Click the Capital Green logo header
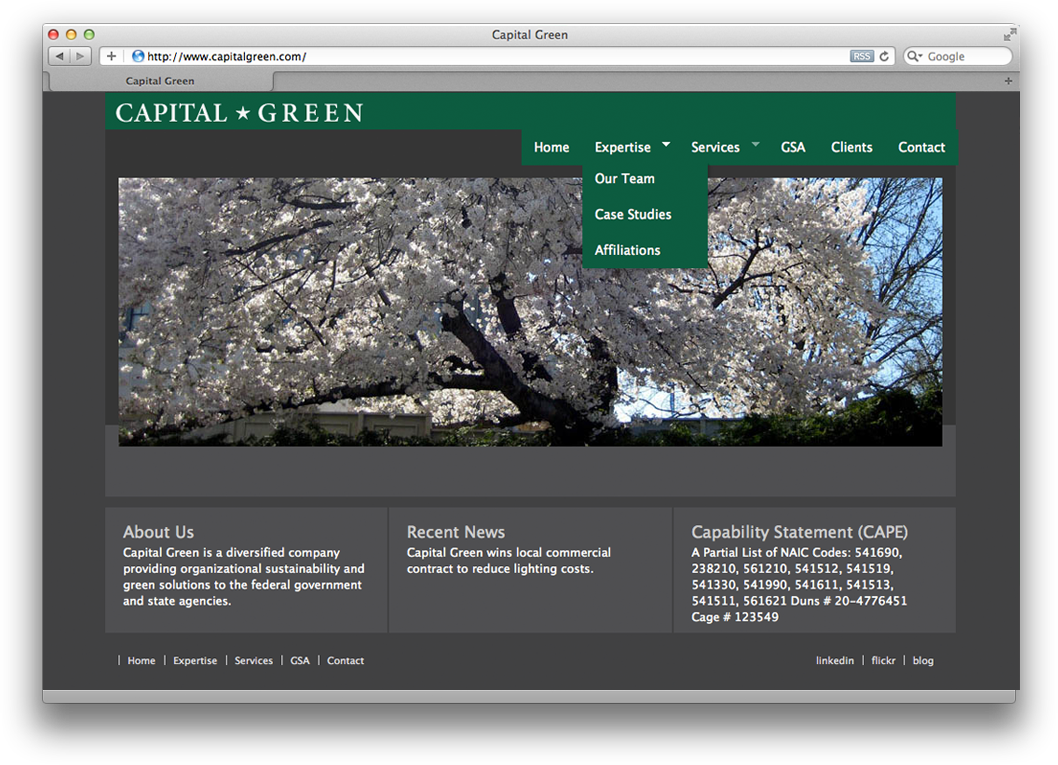The width and height of the screenshot is (1058, 765). point(240,113)
